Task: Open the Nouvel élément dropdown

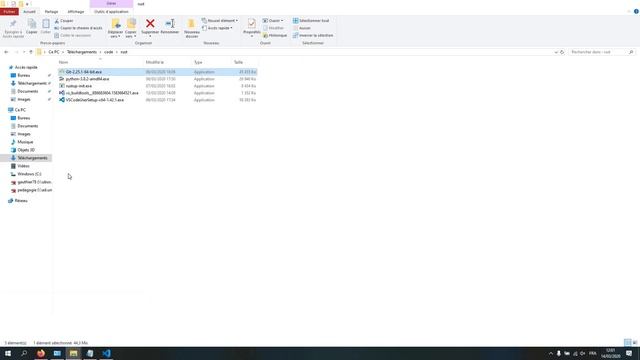Action: click(220, 21)
